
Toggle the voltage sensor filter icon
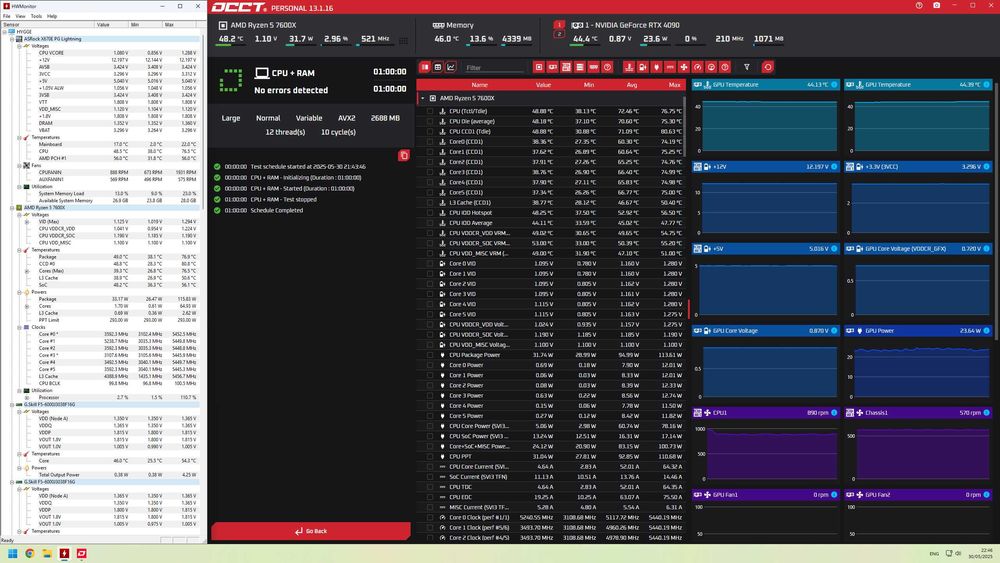click(x=642, y=67)
